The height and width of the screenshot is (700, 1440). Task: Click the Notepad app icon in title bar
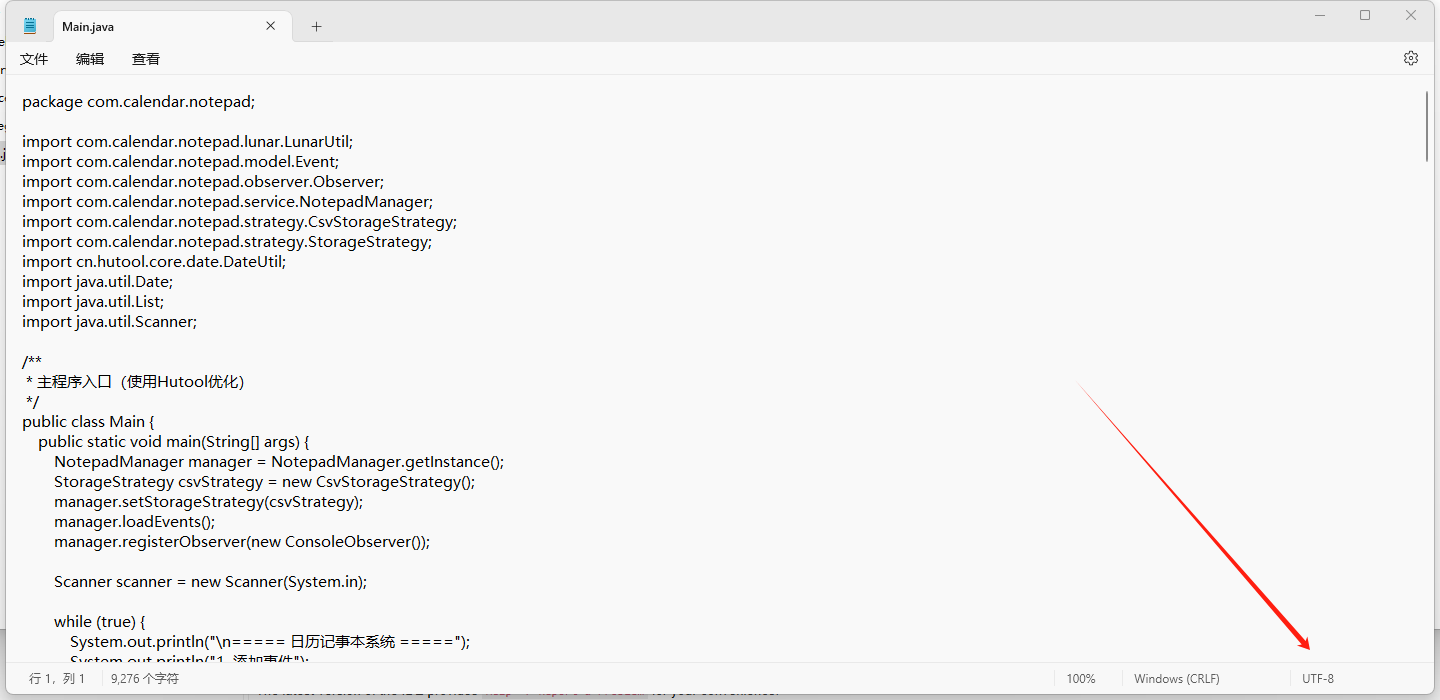tap(30, 26)
